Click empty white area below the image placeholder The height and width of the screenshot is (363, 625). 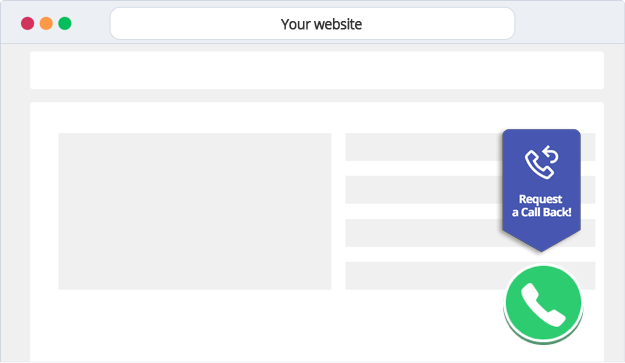click(195, 325)
